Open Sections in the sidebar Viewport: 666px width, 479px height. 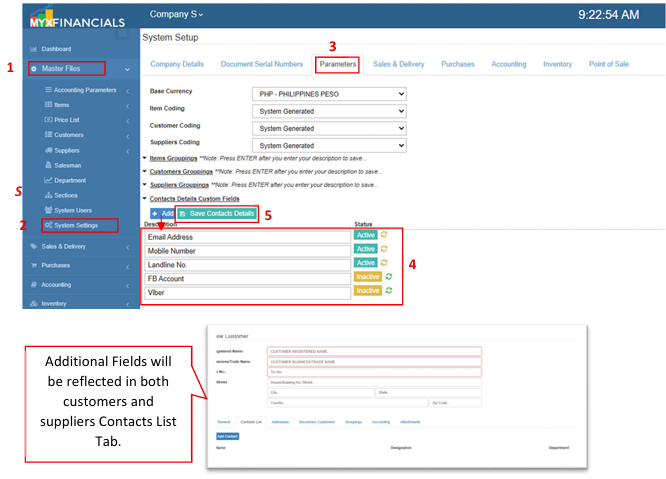(x=66, y=195)
